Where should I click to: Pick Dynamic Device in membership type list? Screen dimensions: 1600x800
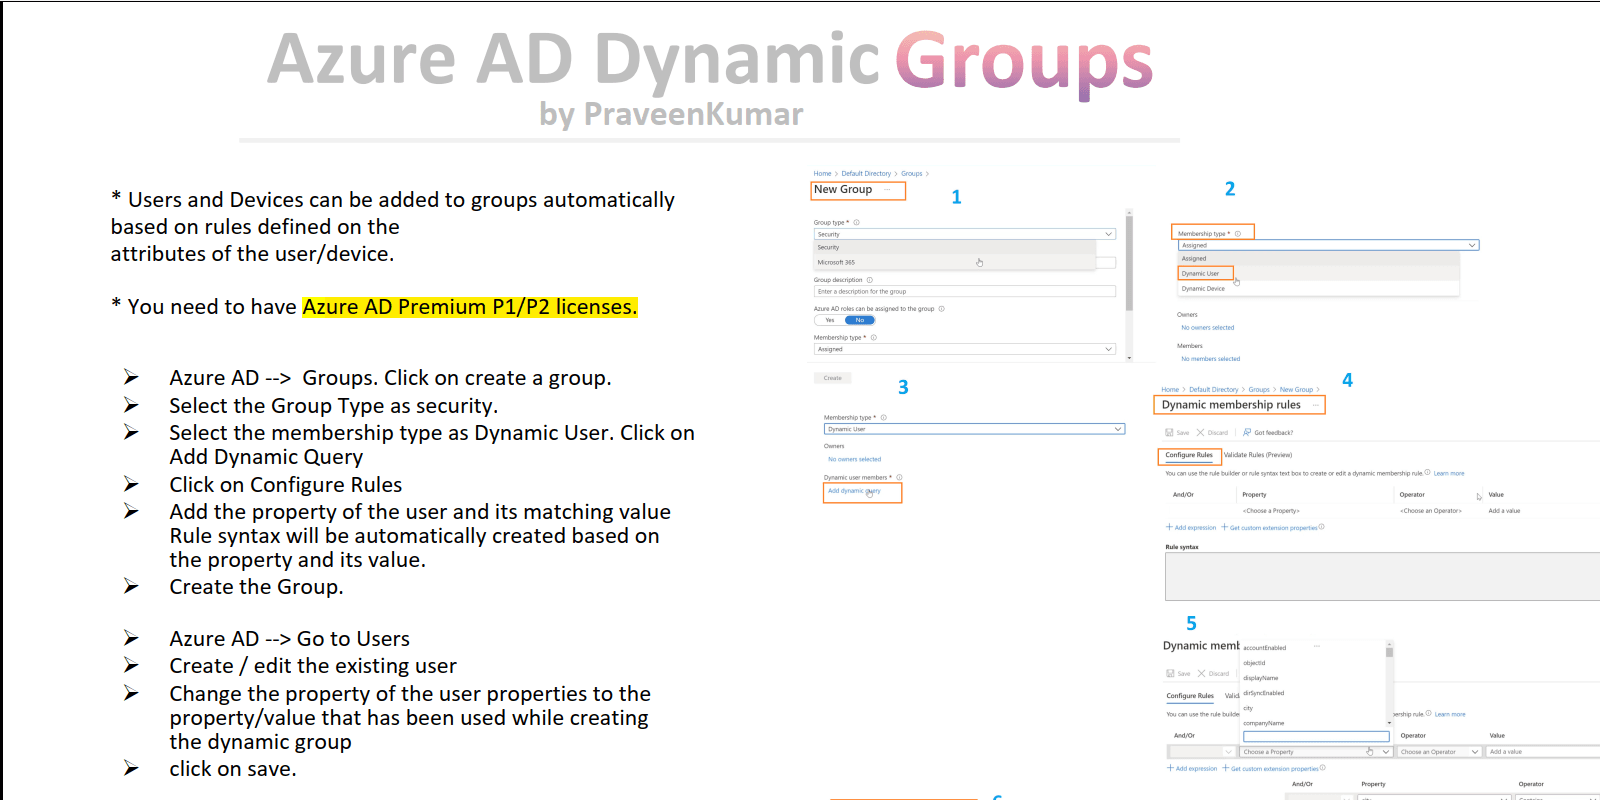point(1203,289)
